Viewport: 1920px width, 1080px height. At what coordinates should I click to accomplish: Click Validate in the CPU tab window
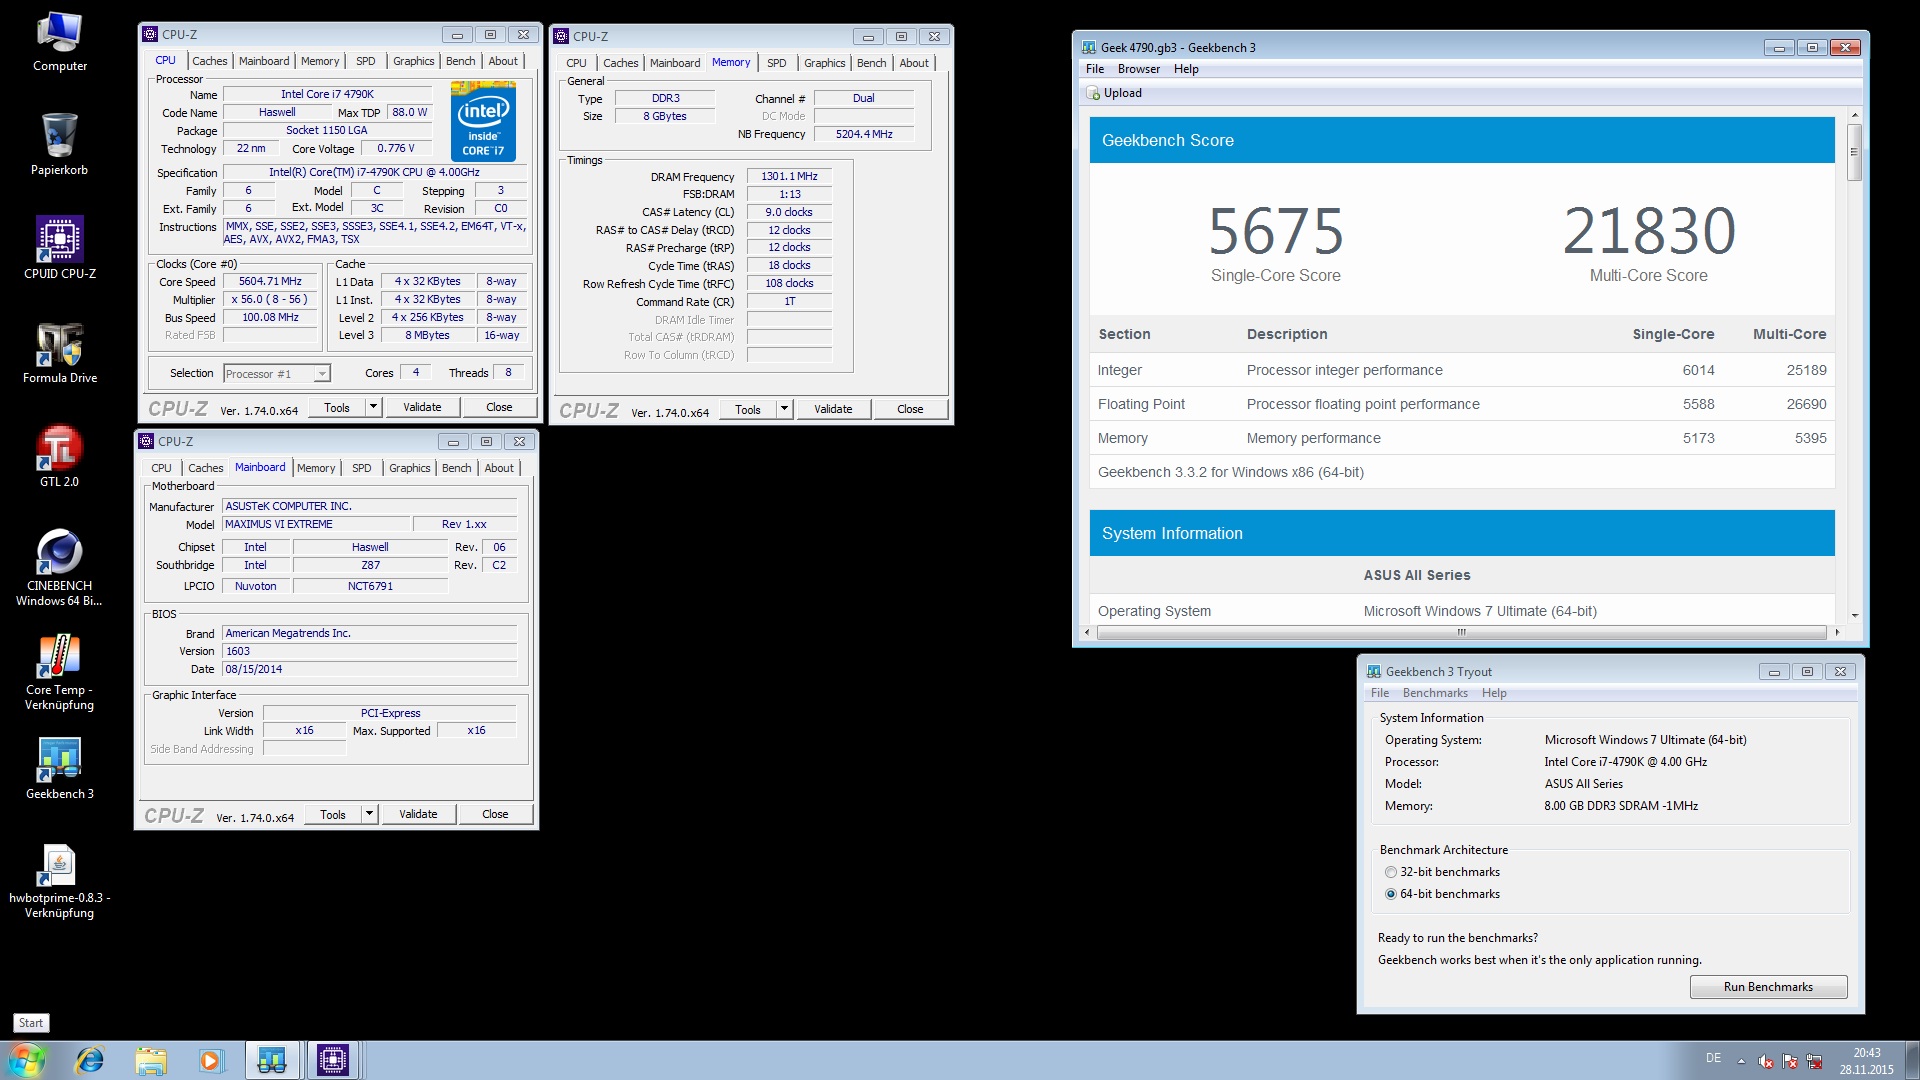422,407
